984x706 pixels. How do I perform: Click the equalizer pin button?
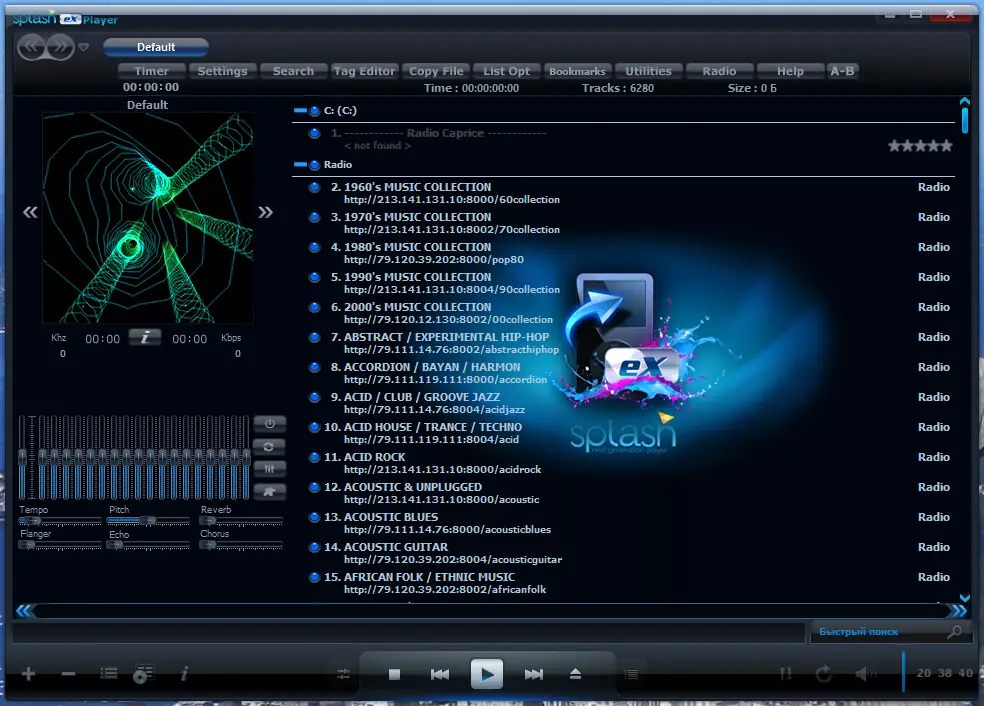pyautogui.click(x=270, y=491)
